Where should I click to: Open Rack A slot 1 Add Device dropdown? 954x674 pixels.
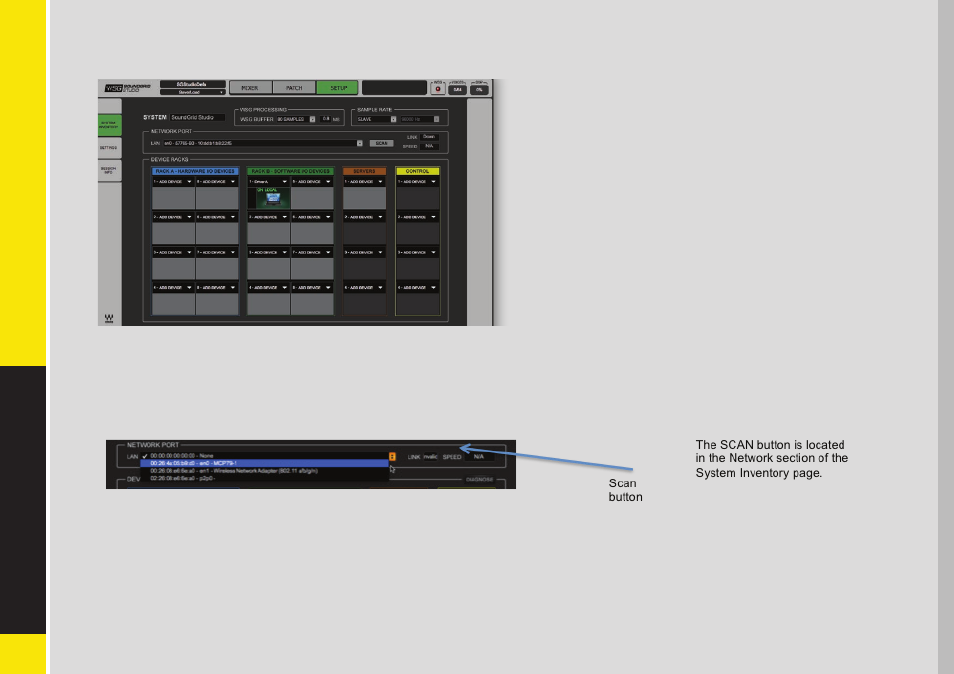(173, 182)
